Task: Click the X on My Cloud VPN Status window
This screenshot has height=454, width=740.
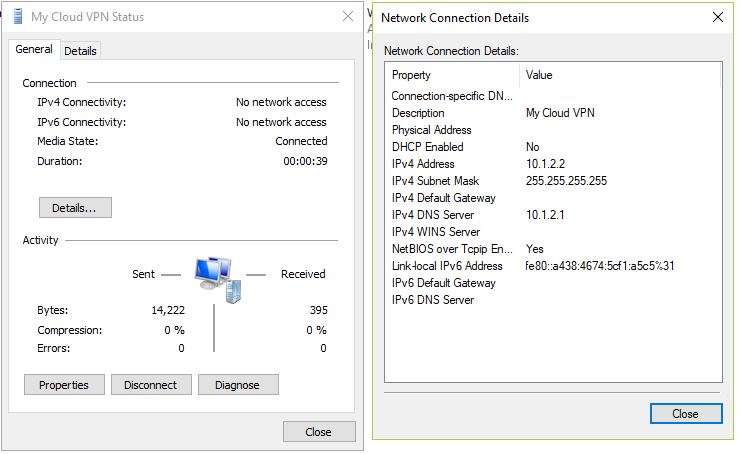Action: point(348,17)
